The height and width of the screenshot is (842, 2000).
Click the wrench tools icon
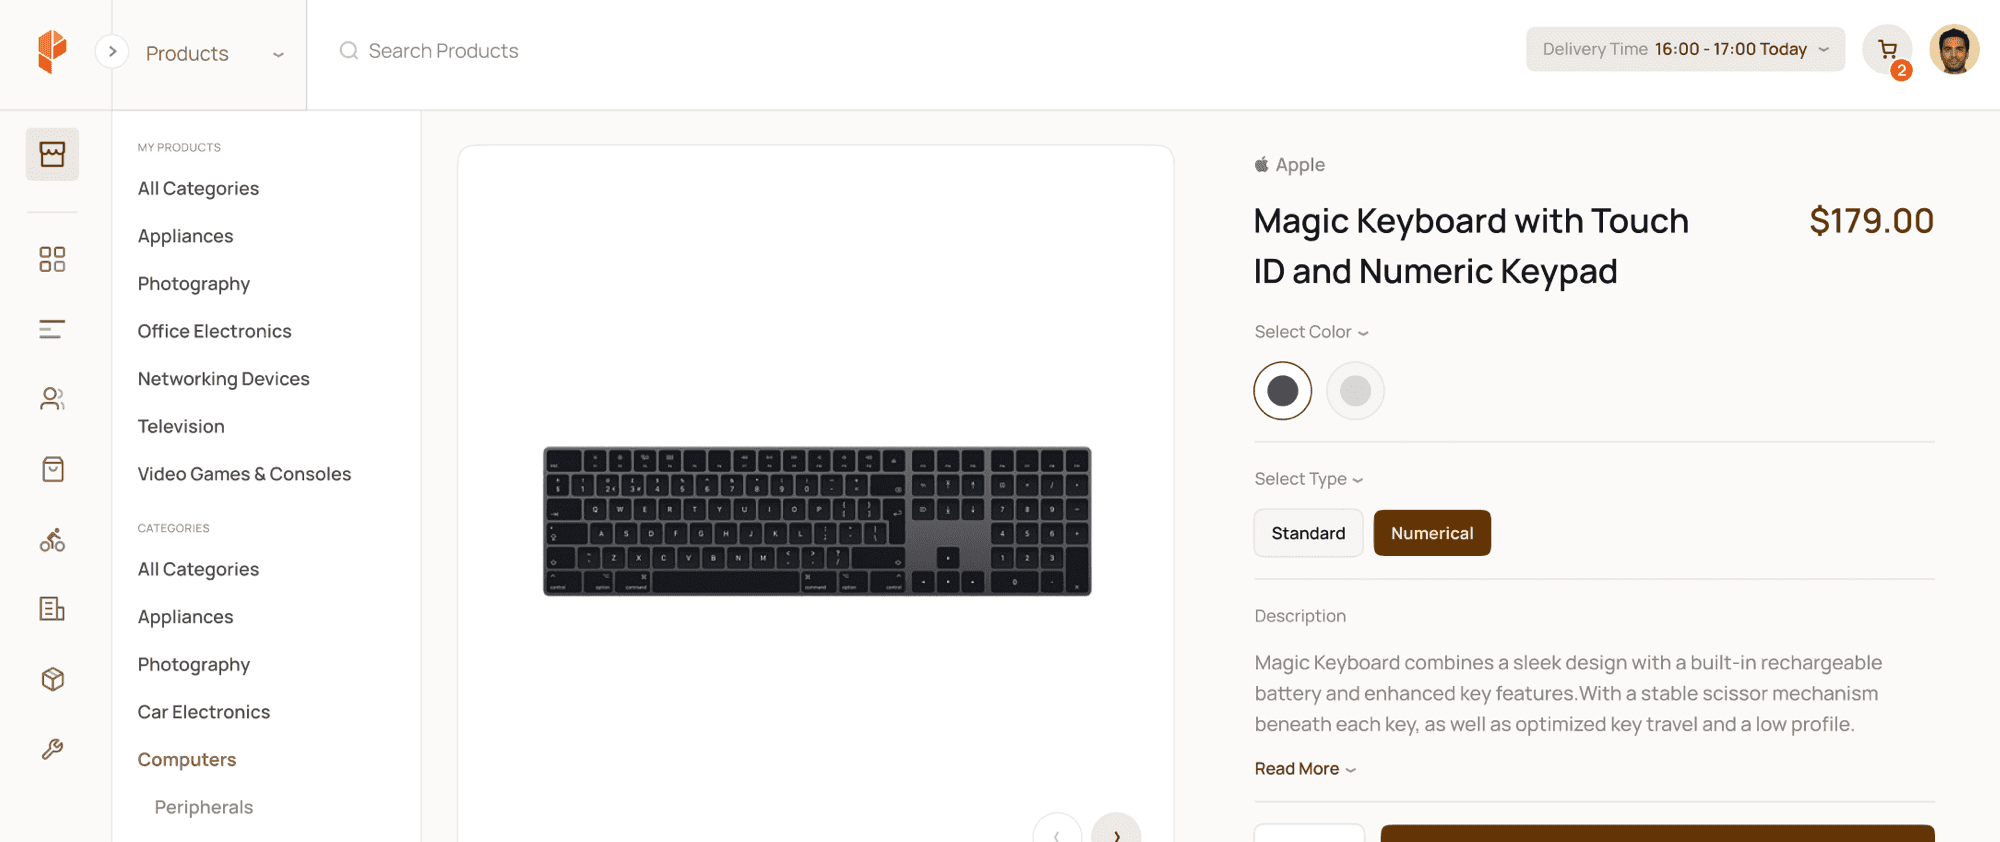(52, 749)
